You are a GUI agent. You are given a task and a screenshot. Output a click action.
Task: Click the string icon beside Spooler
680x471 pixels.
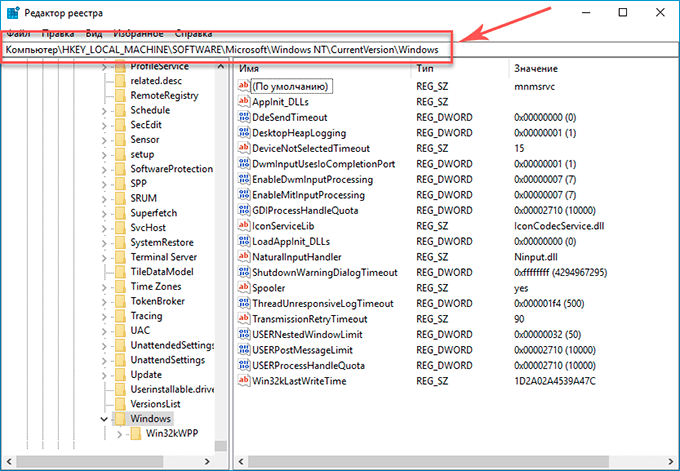point(244,288)
